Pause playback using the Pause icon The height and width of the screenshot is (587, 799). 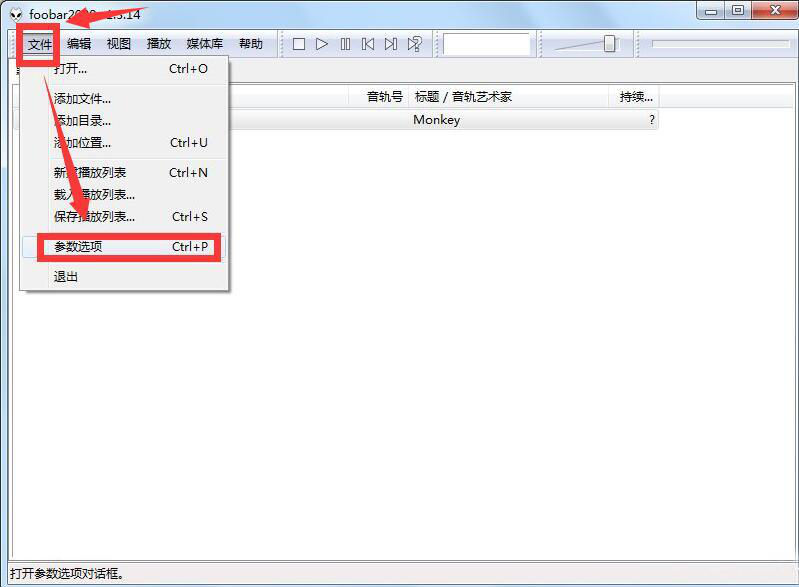pos(345,44)
